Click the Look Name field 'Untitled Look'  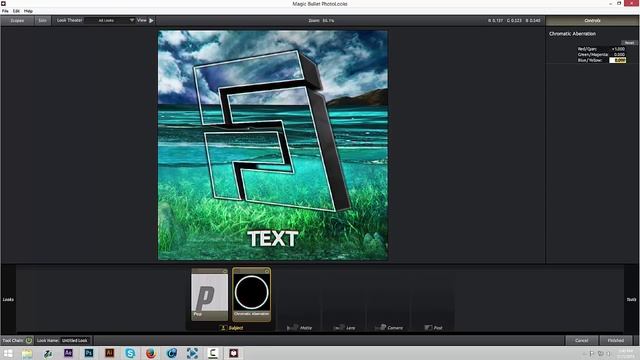(75, 340)
